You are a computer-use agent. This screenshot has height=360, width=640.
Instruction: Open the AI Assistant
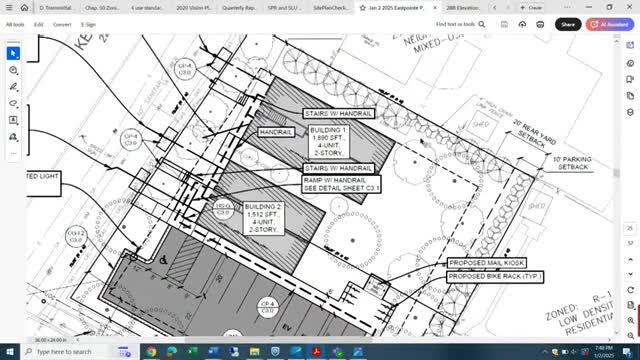(x=610, y=24)
